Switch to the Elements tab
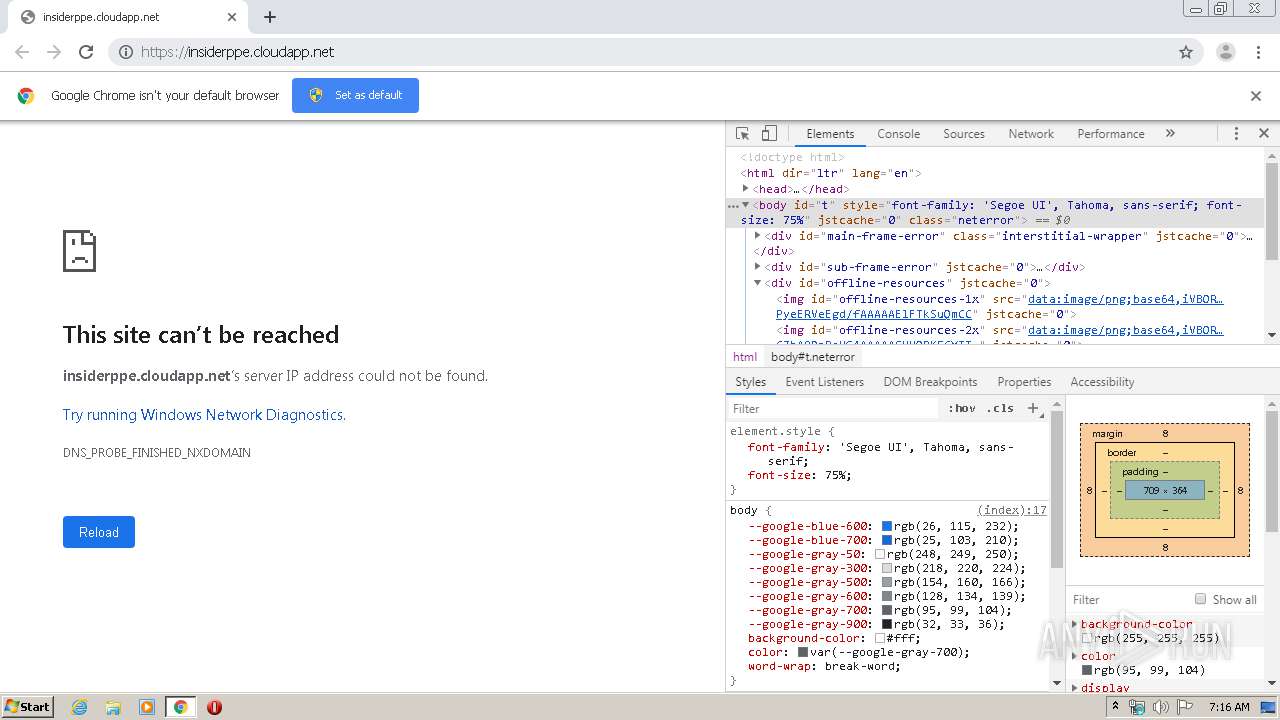Viewport: 1280px width, 720px height. [830, 134]
